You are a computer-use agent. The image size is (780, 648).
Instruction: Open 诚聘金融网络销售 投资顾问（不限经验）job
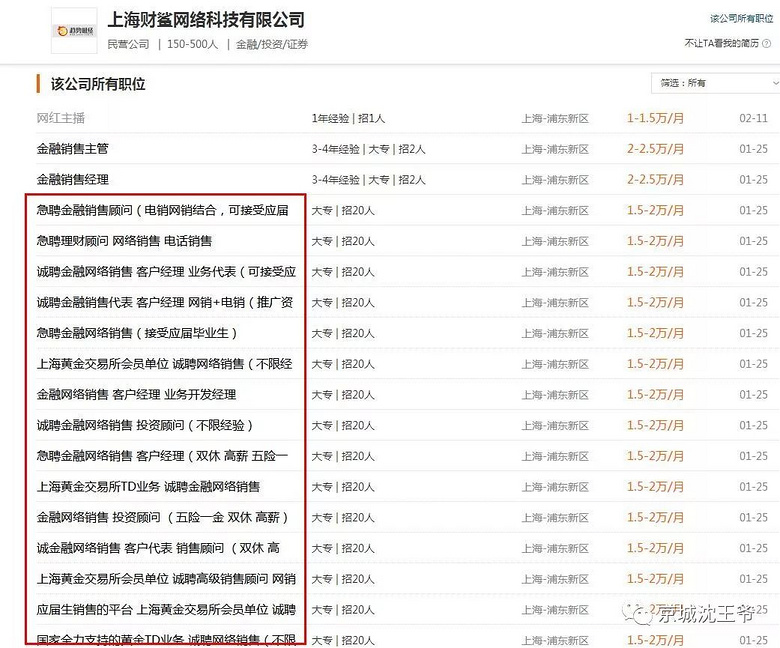point(145,426)
